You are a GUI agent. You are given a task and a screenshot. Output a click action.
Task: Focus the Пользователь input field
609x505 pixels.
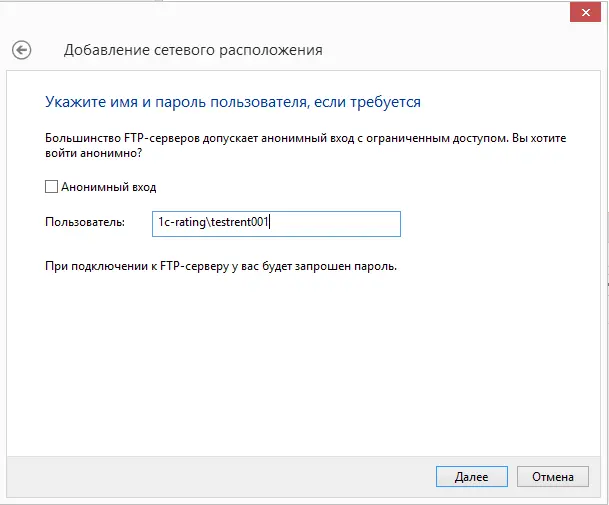[x=276, y=224]
